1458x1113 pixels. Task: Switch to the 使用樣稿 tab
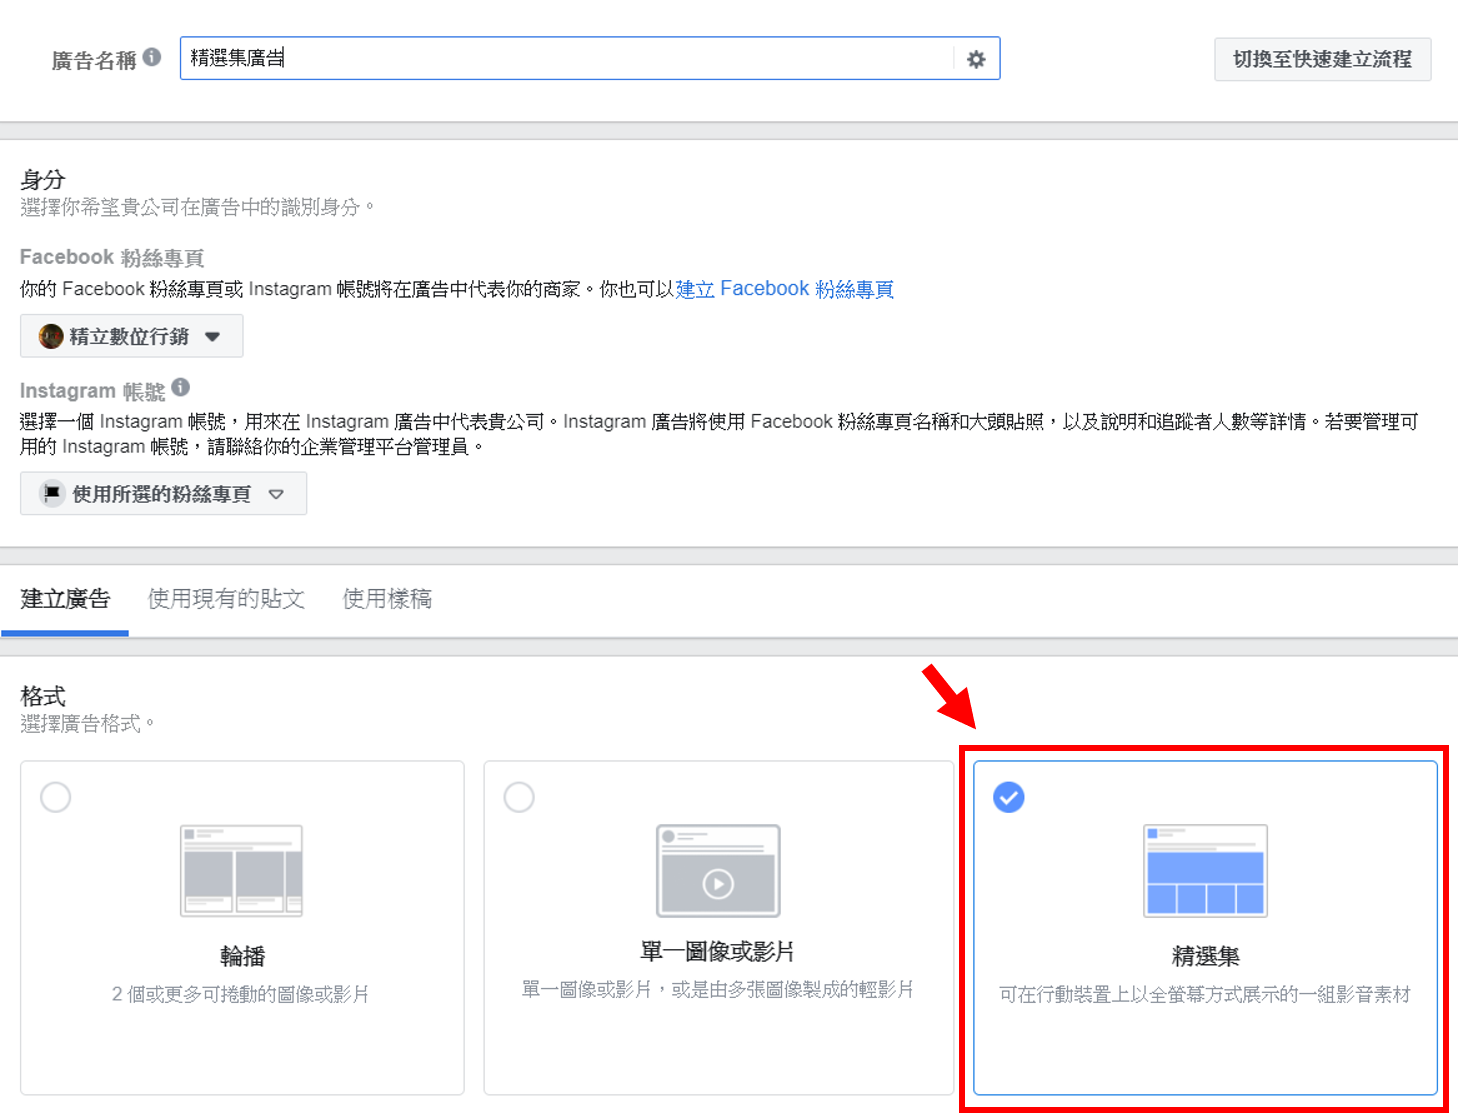(386, 598)
